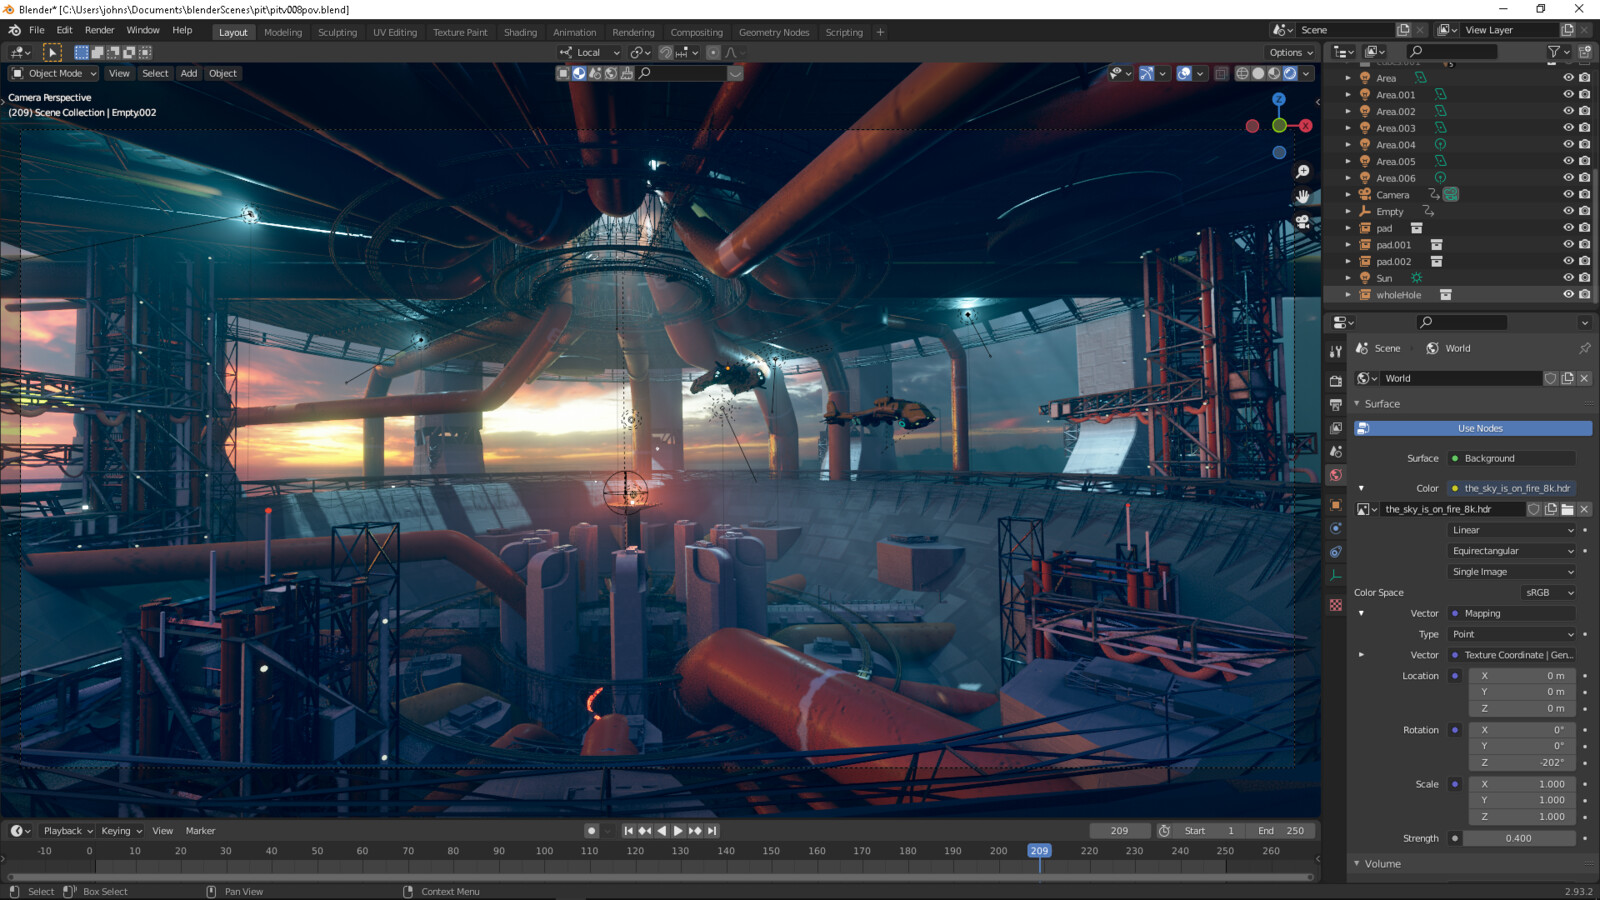Screen dimensions: 1600x900
Task: Open the File menu
Action: tap(37, 30)
